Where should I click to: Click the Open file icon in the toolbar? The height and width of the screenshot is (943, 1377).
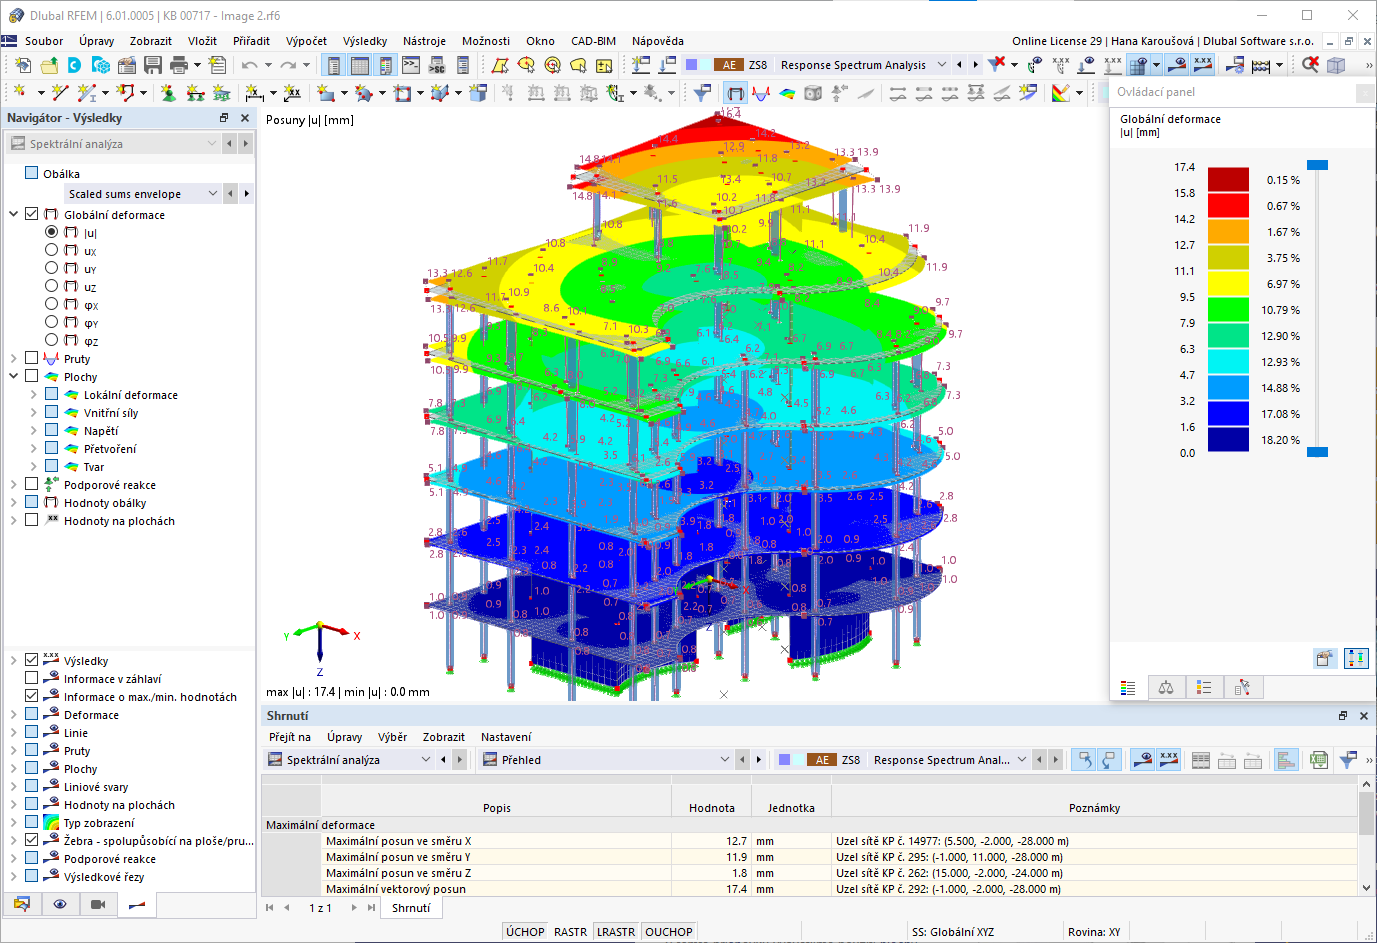tap(50, 65)
